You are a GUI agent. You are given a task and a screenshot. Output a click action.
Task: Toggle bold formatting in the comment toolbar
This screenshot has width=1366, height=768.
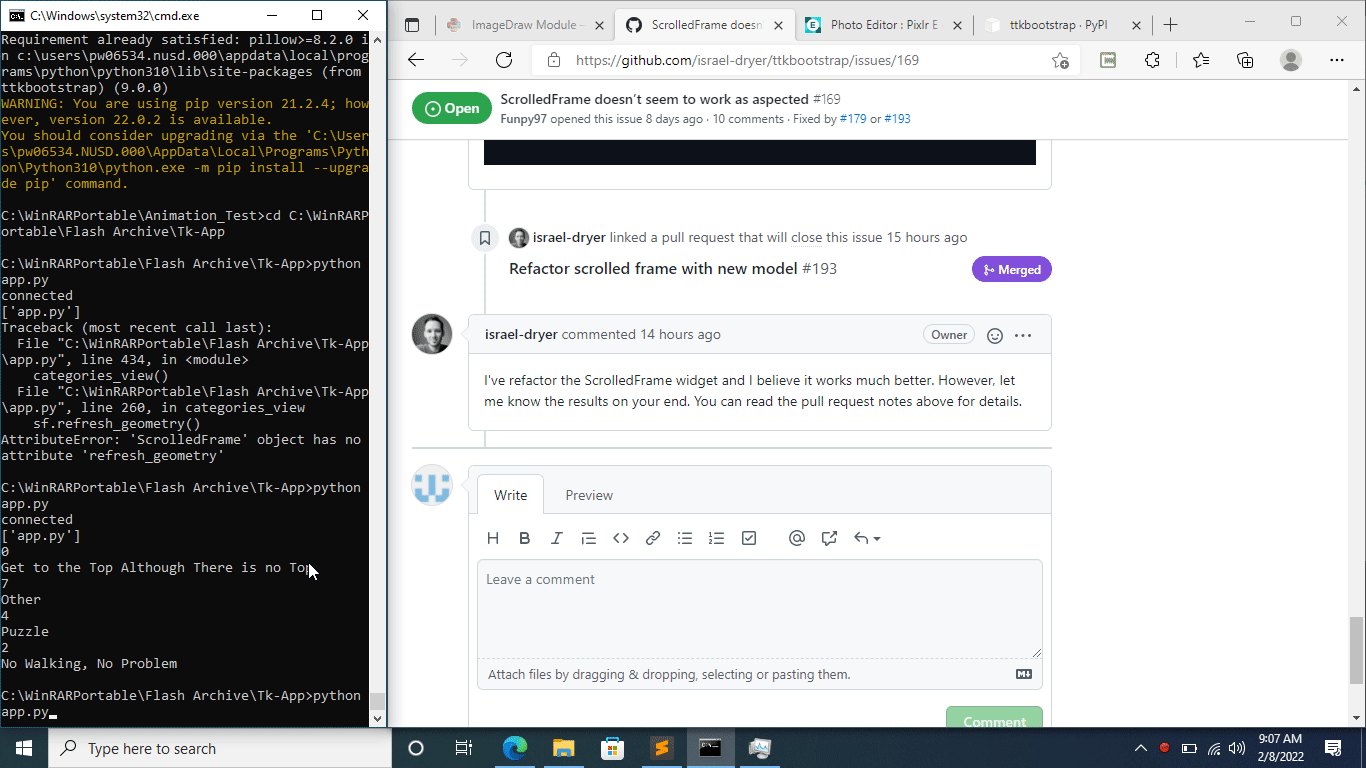pyautogui.click(x=525, y=538)
